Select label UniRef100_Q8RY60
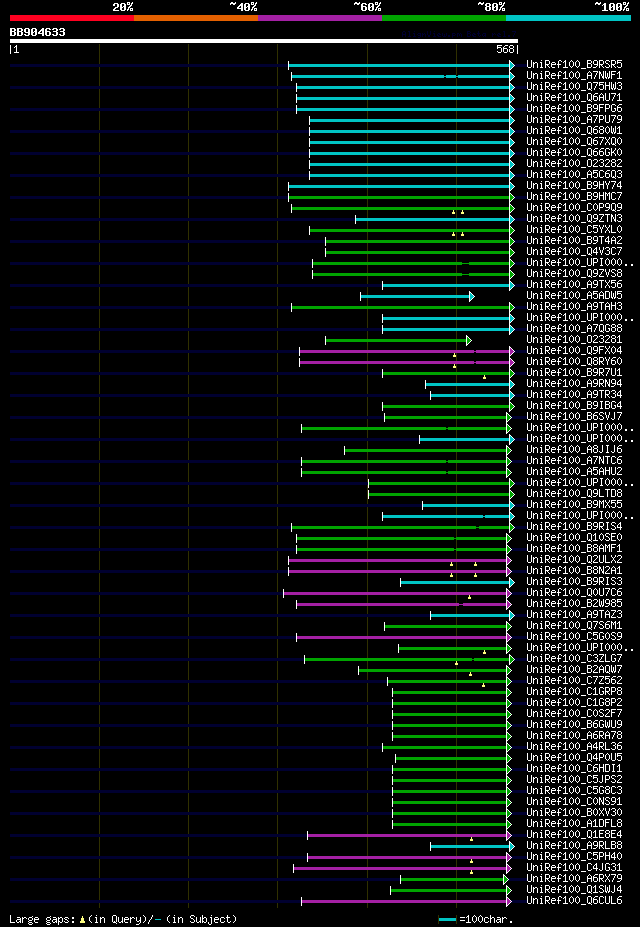Screen dimensions: 640x927 574,361
